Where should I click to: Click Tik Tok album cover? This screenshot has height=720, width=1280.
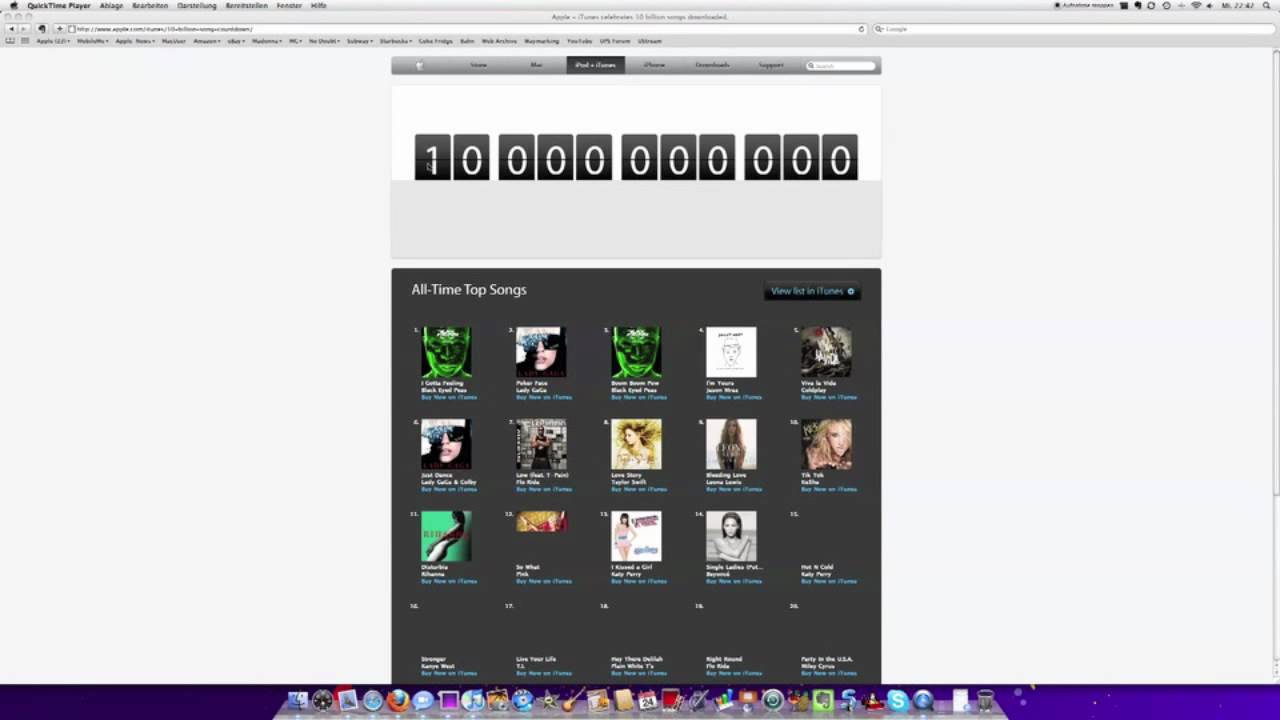pos(826,444)
